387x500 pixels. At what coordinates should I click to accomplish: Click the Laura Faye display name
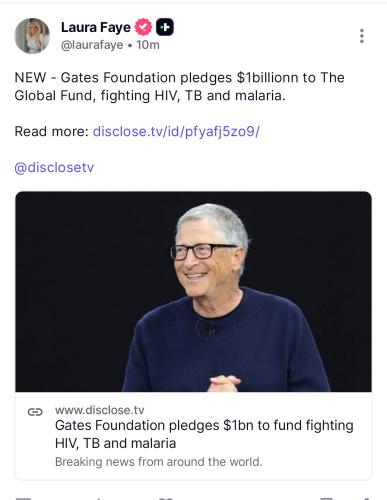(96, 27)
